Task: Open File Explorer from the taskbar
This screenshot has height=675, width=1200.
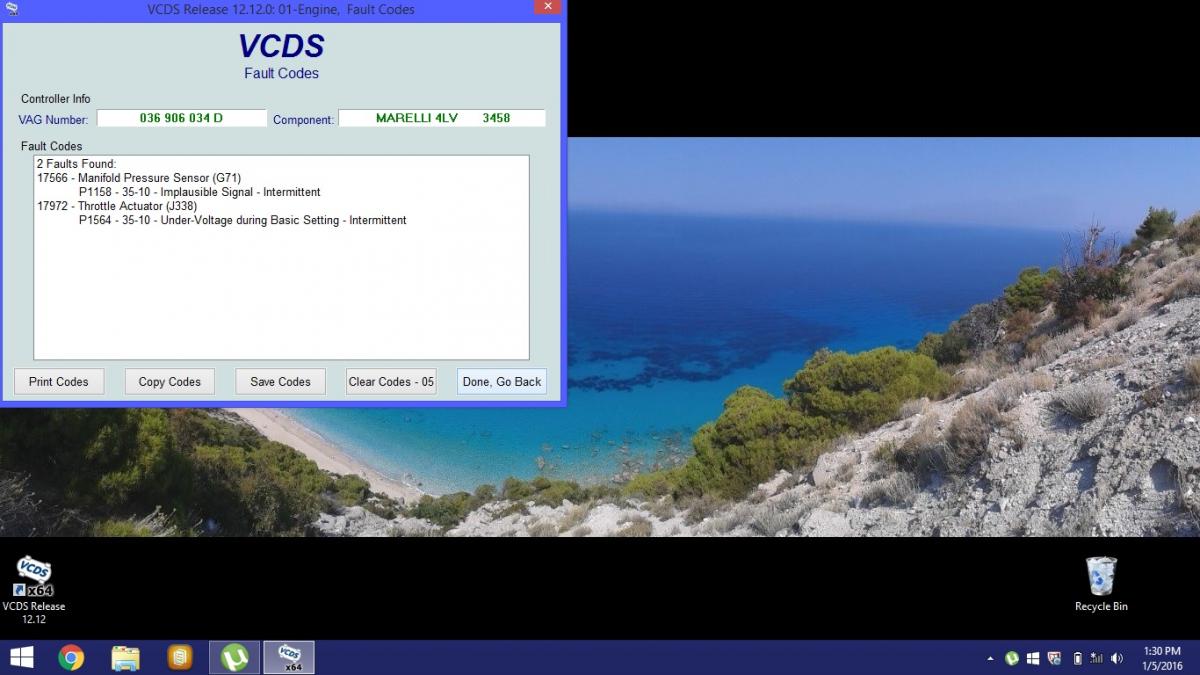Action: click(125, 657)
